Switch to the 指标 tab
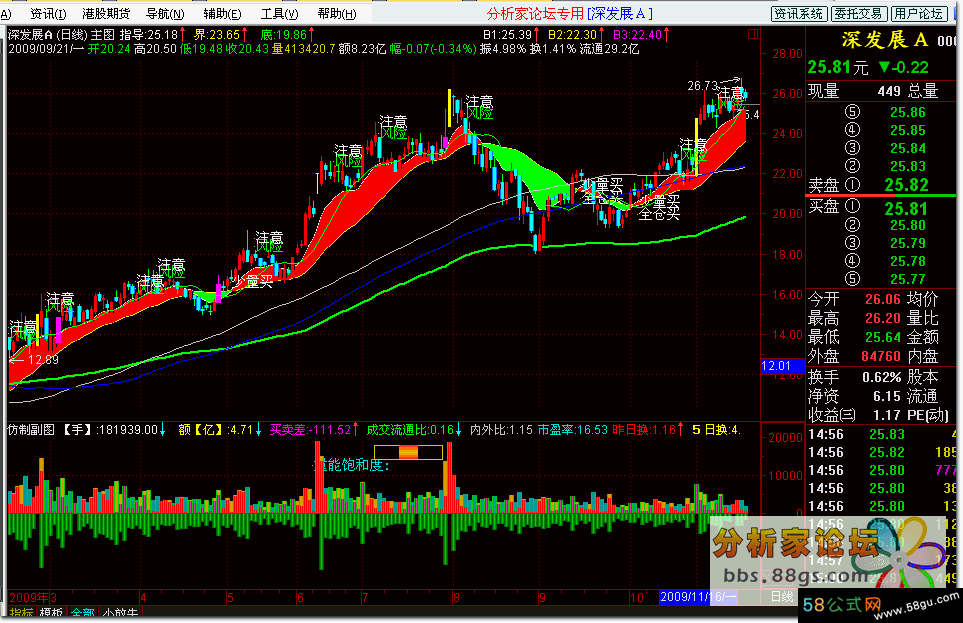Screen dimensions: 963x623 coord(21,613)
